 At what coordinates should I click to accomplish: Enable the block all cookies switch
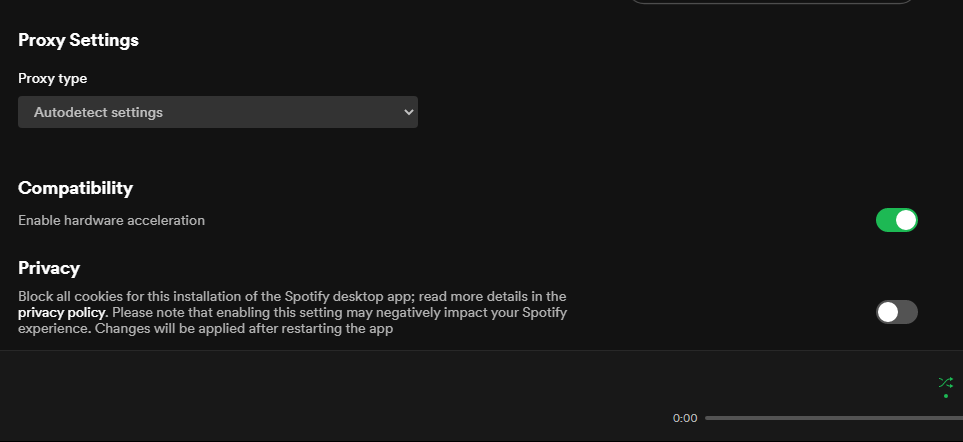point(896,312)
